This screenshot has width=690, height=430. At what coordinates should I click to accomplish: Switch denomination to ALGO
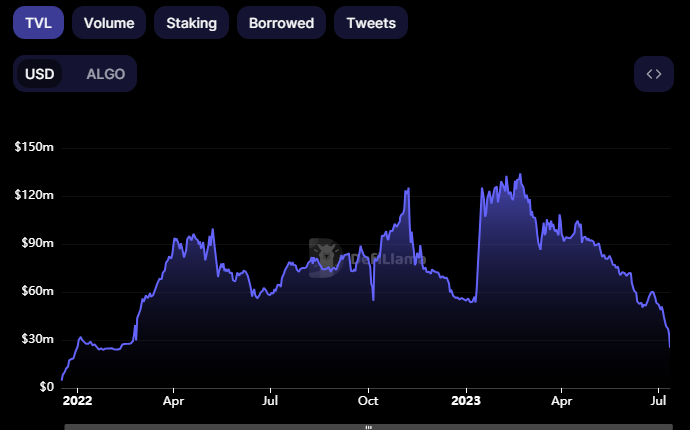(106, 74)
